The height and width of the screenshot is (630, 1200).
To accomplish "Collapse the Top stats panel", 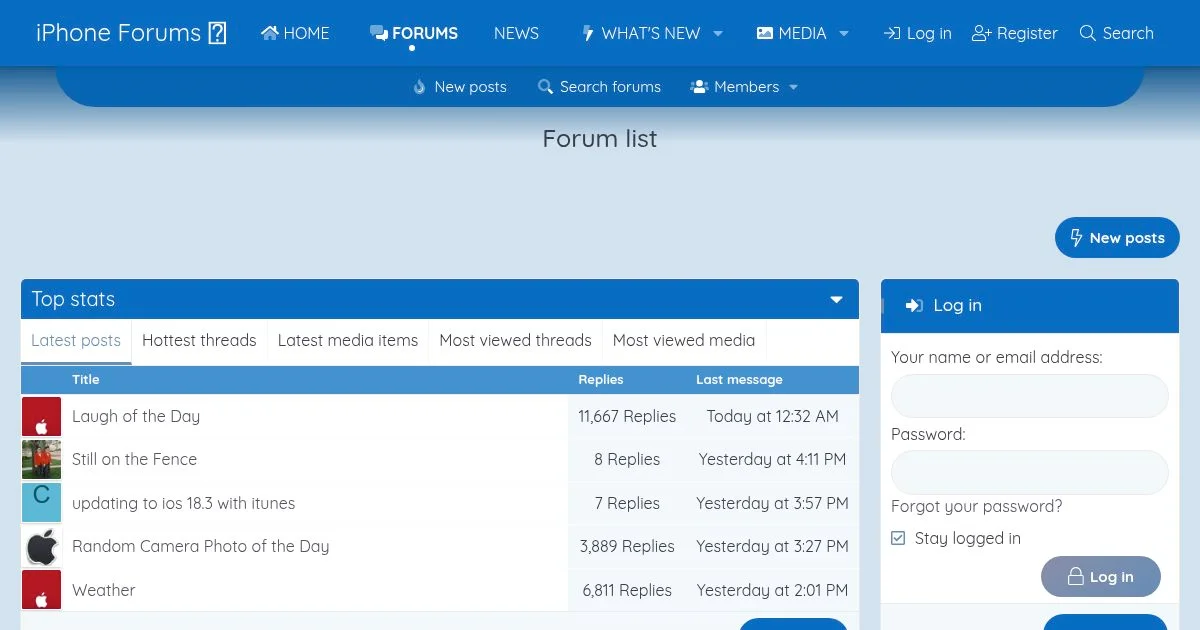I will click(836, 299).
